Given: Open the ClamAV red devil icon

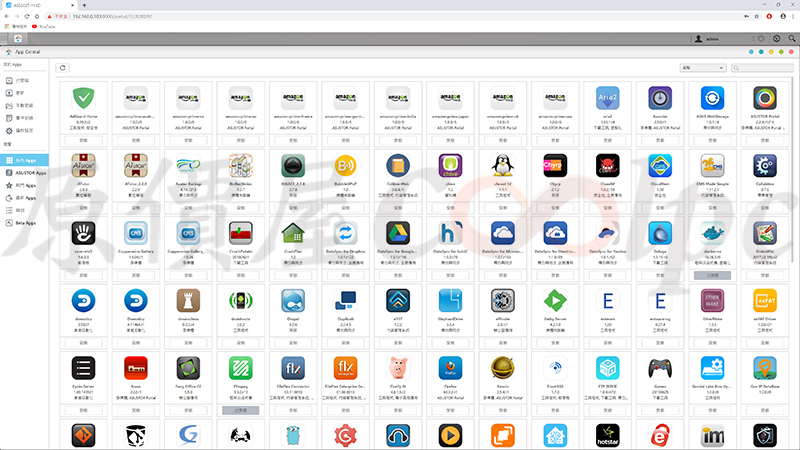Looking at the screenshot, I should [608, 166].
